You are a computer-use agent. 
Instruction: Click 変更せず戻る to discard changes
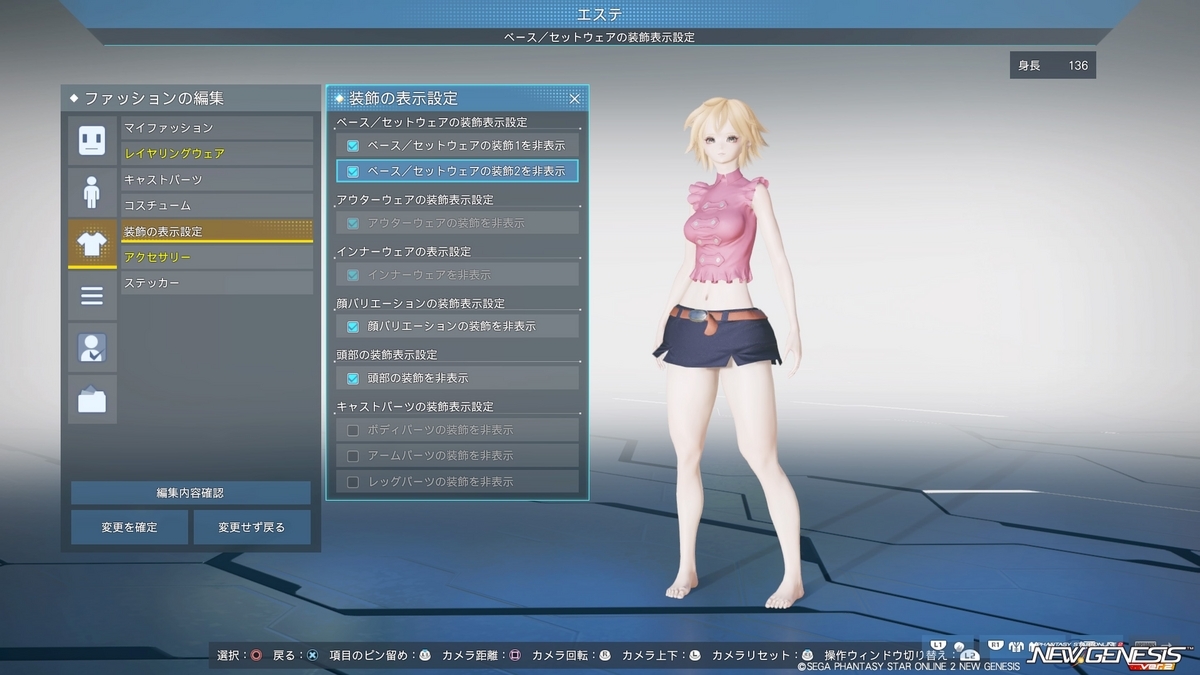[252, 527]
